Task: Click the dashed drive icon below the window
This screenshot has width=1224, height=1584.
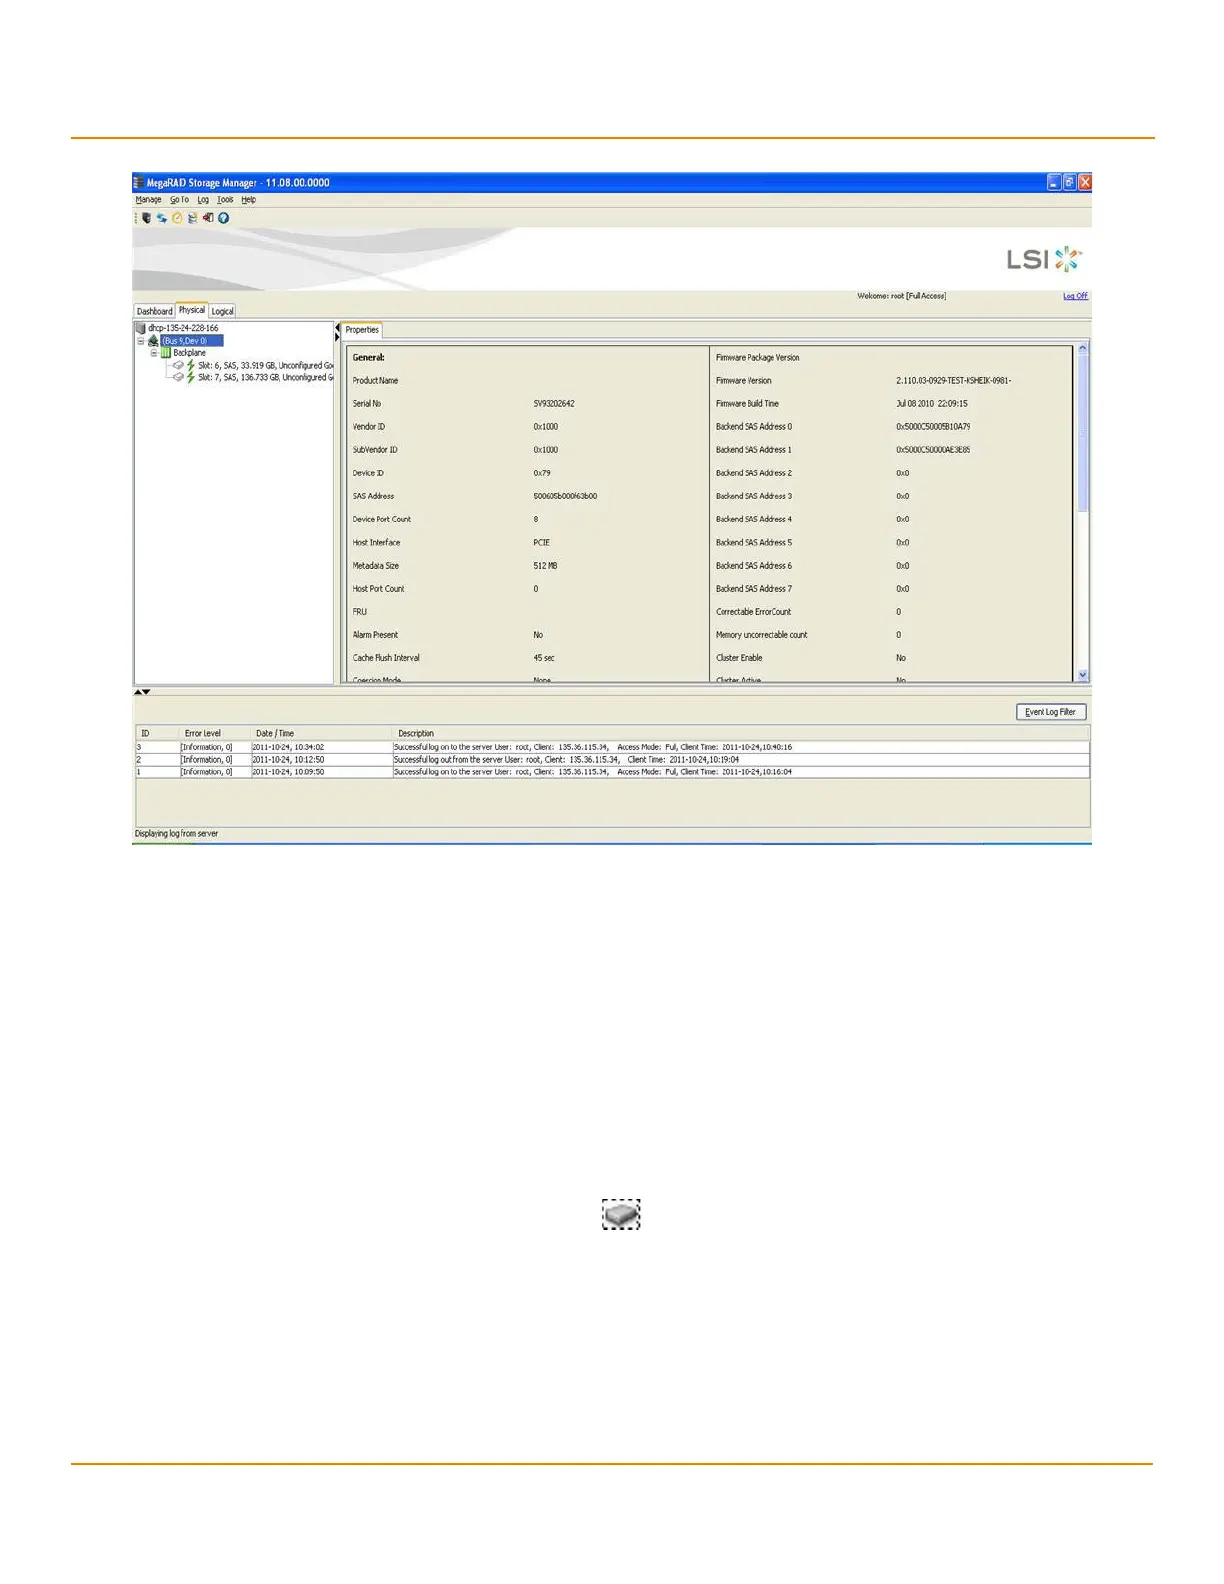Action: [x=621, y=1215]
